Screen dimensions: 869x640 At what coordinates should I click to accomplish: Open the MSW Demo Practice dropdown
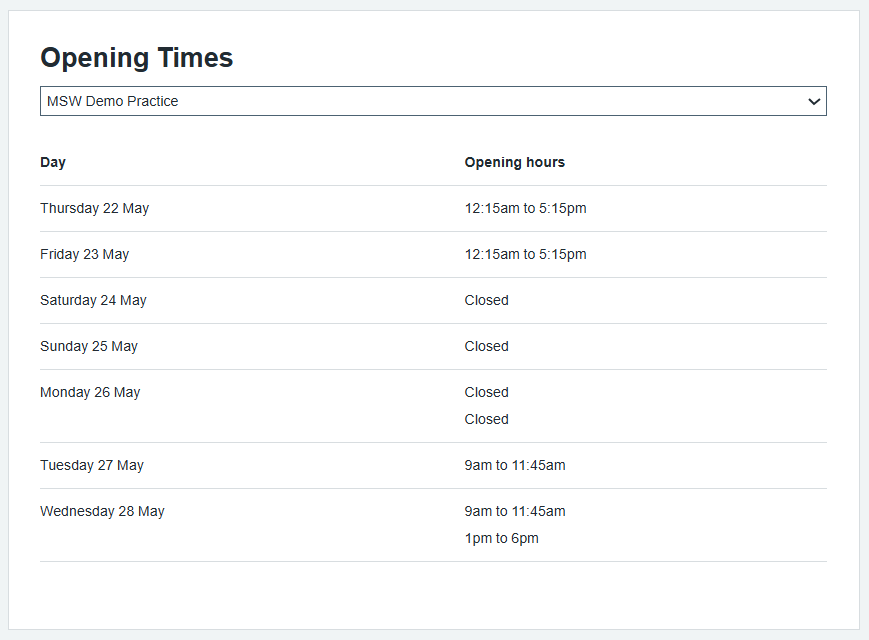(x=432, y=101)
